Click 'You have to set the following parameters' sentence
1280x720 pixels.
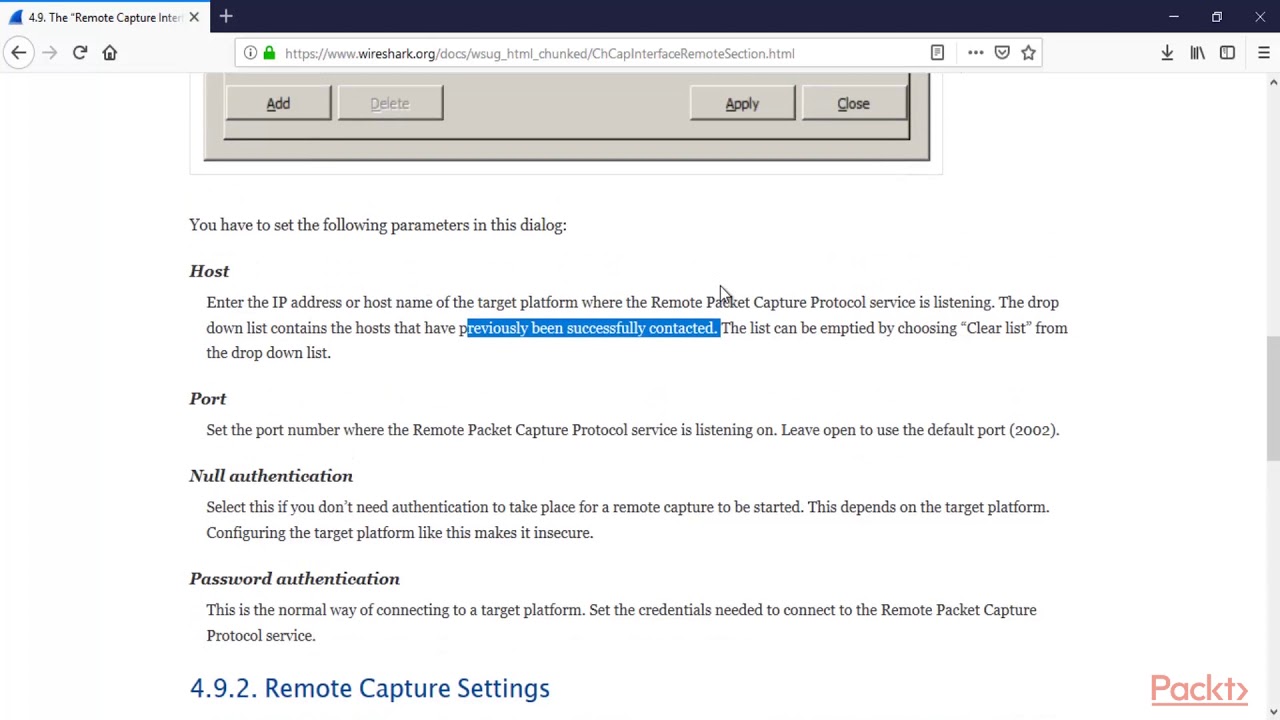pos(378,225)
